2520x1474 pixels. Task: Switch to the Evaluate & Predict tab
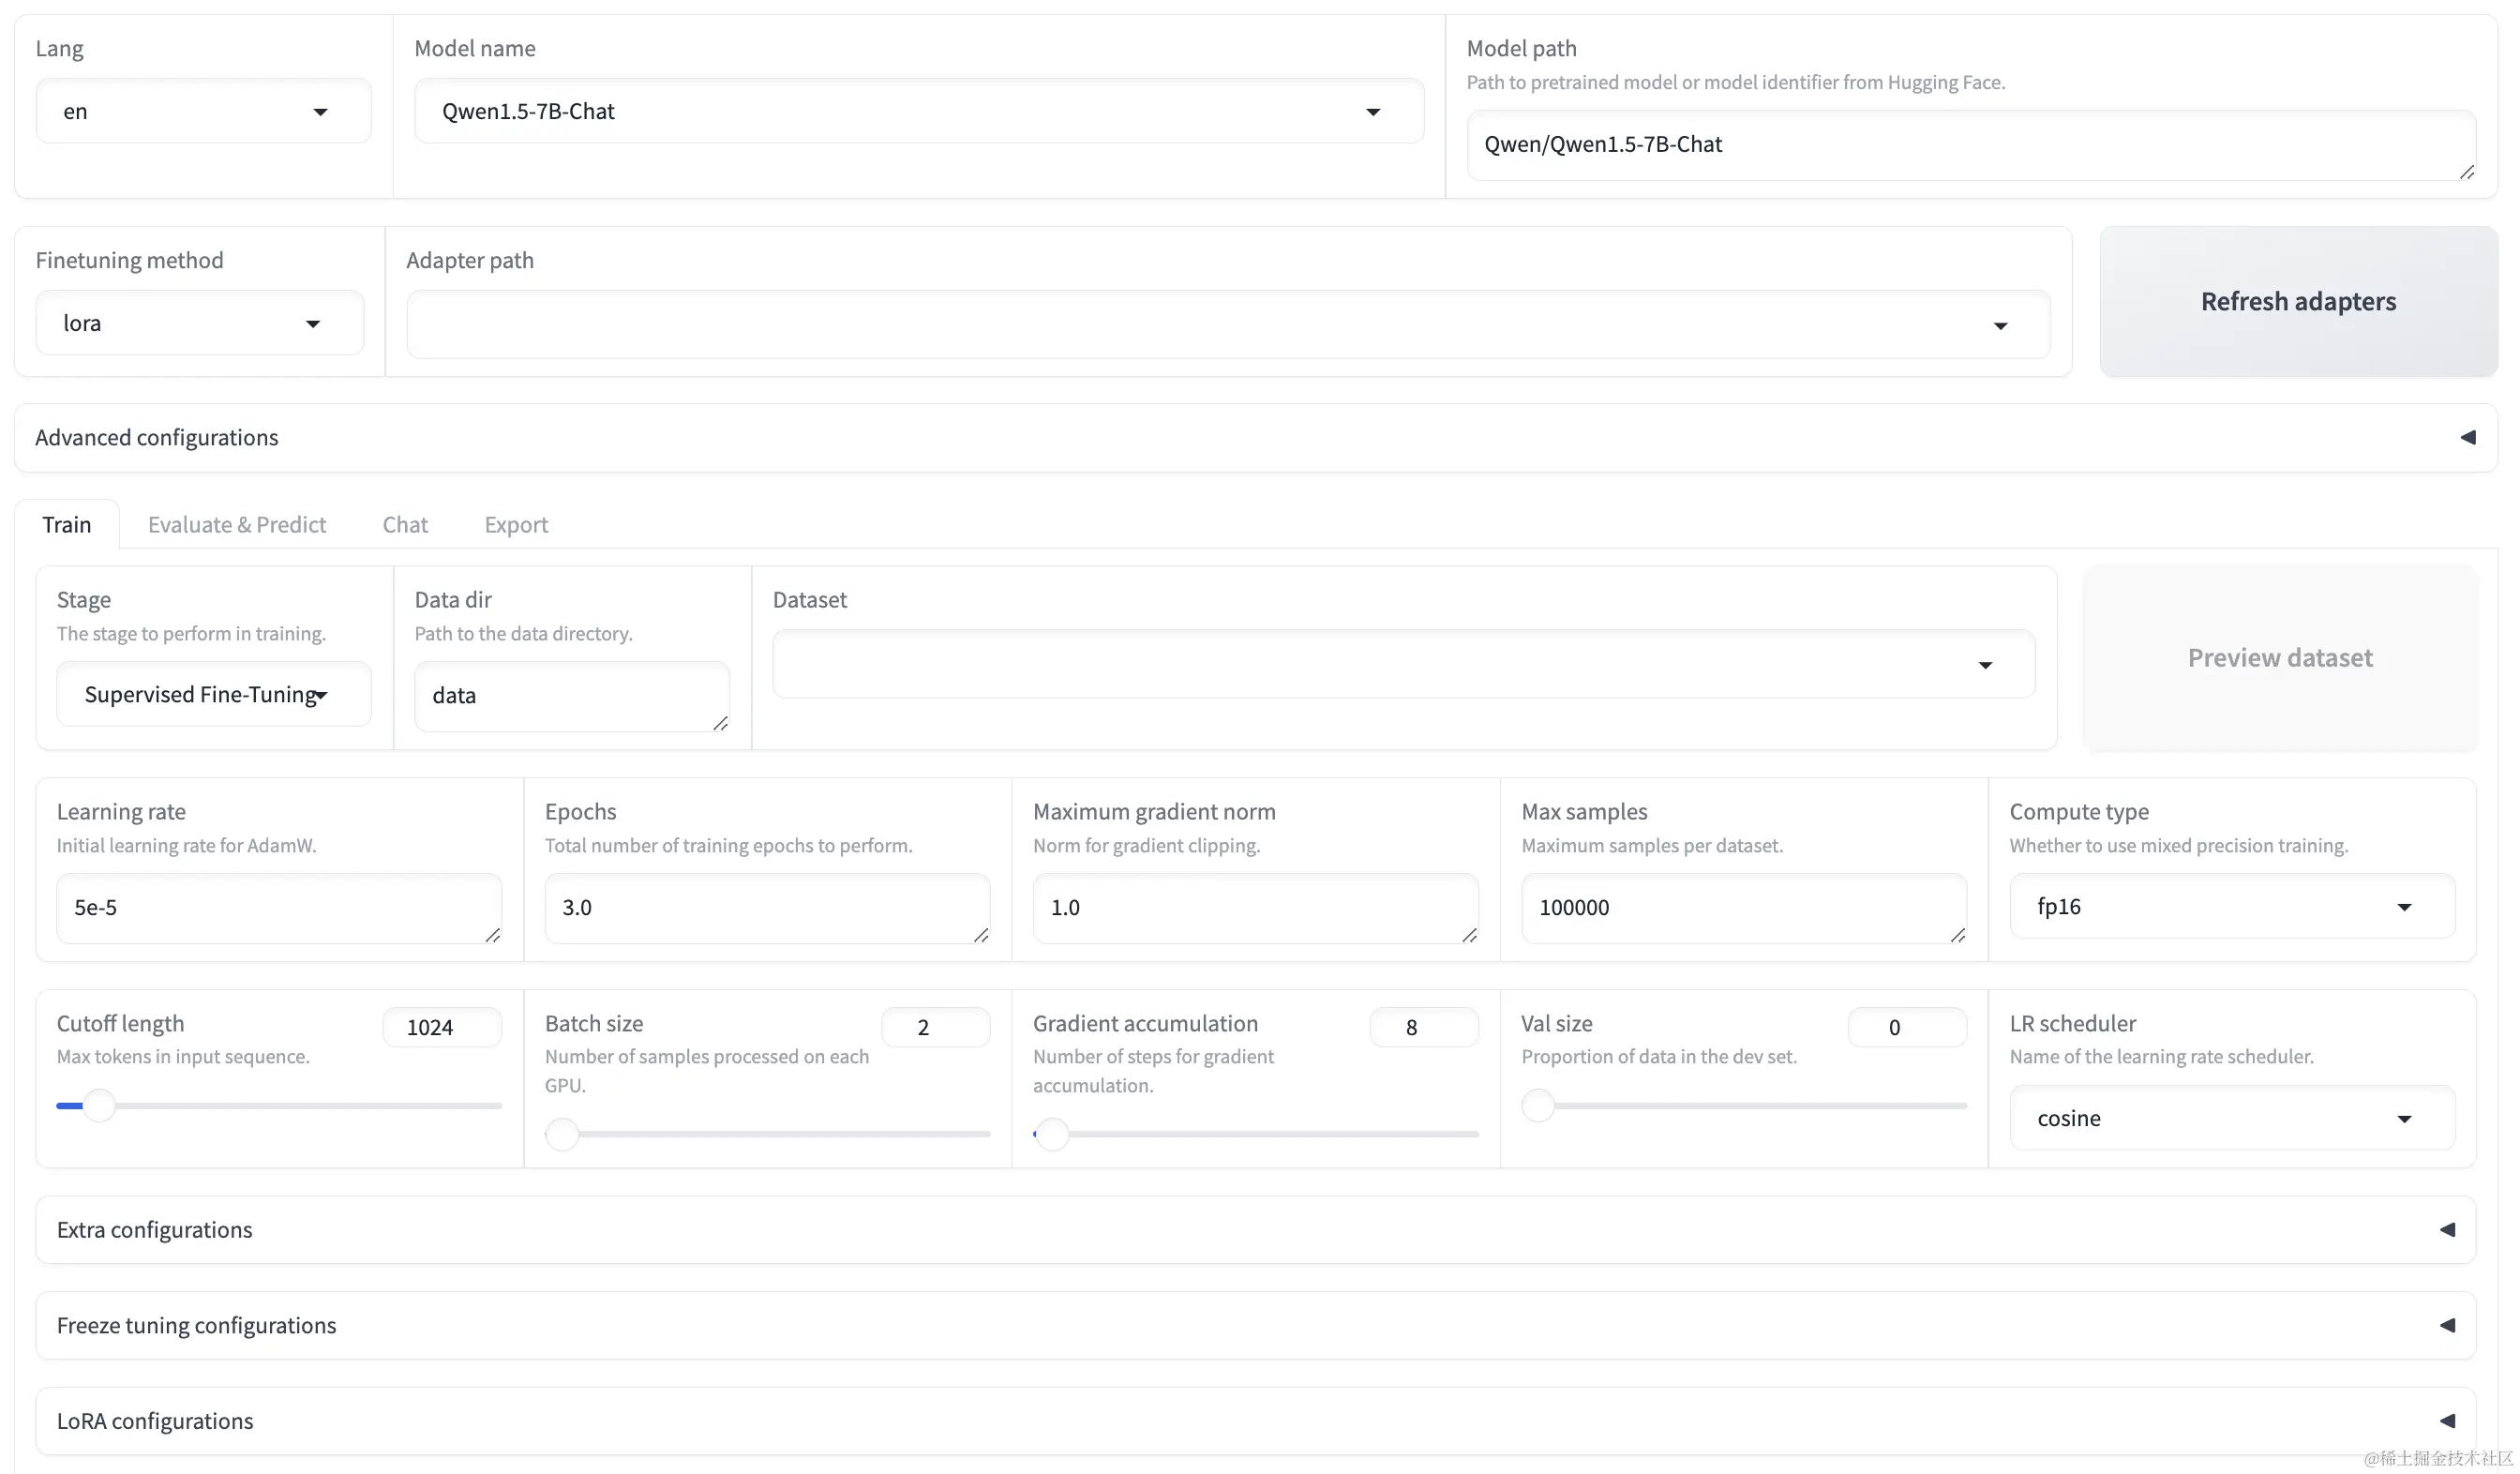point(237,525)
